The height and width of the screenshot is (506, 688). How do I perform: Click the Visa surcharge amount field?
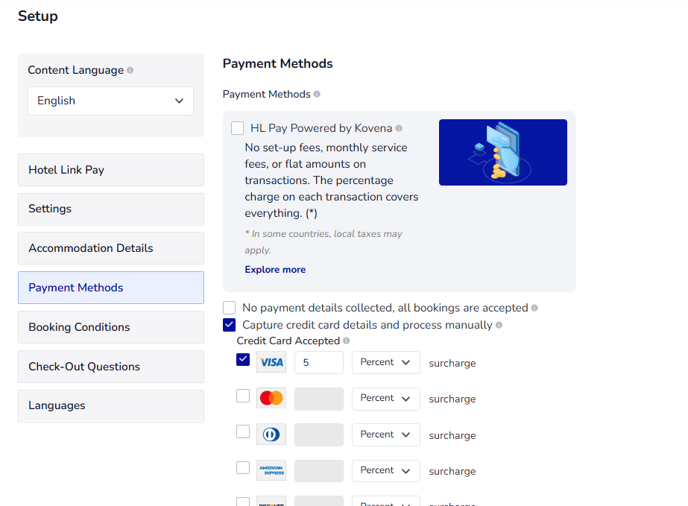pyautogui.click(x=319, y=362)
